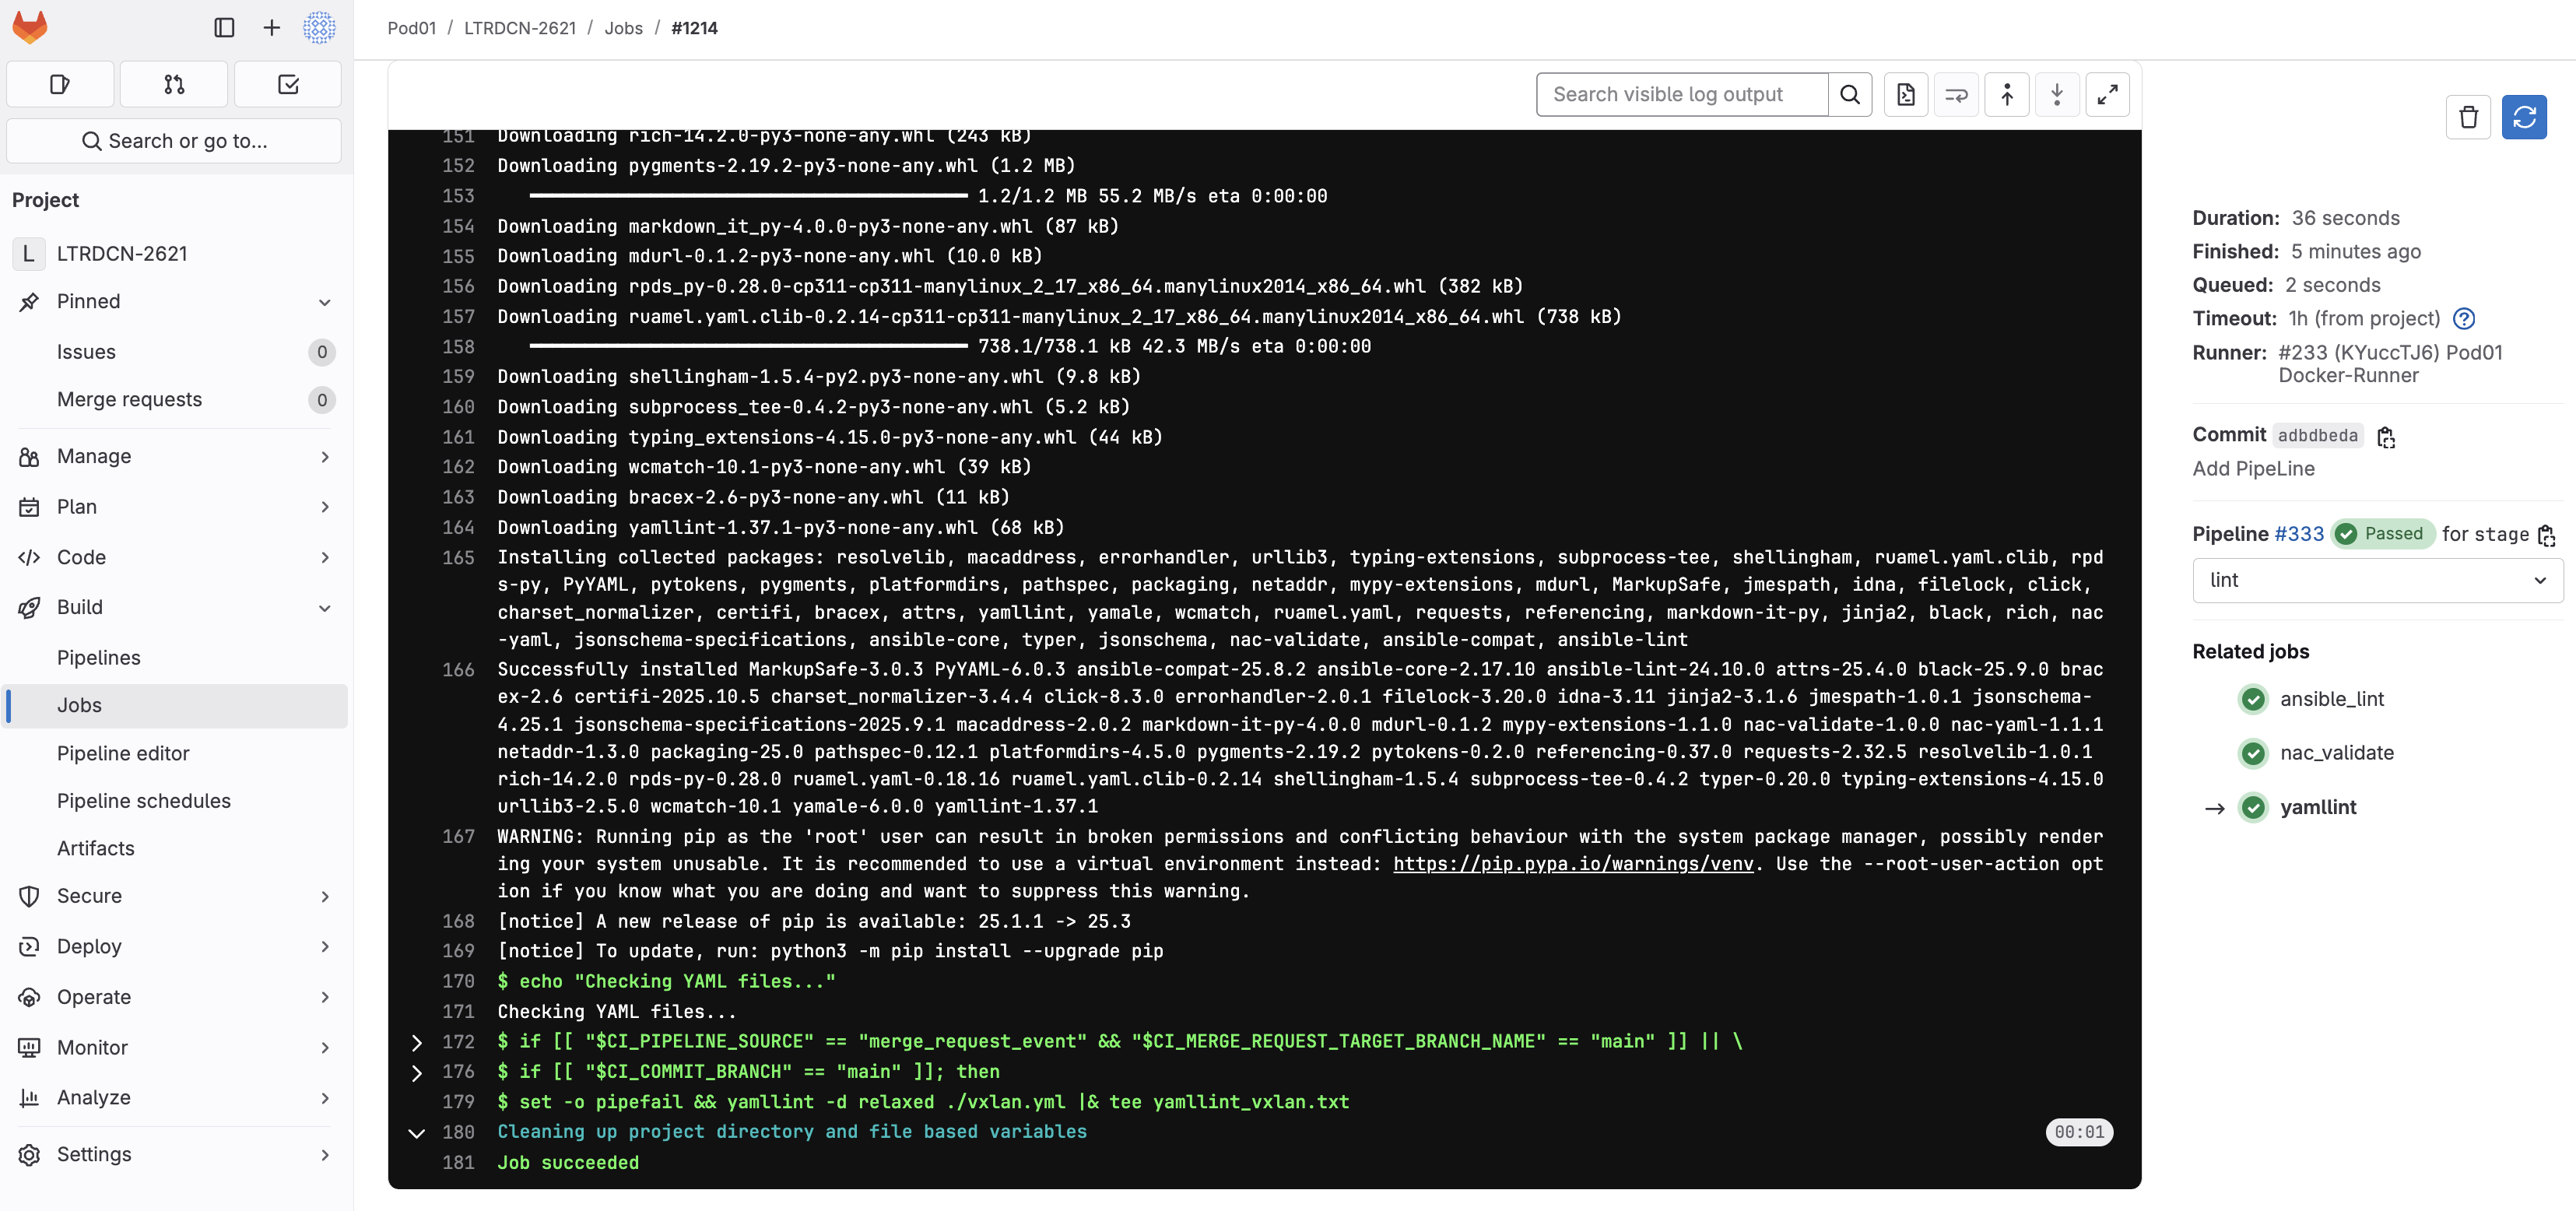This screenshot has height=1211, width=2576.
Task: Click the erase job log trash icon
Action: (2468, 118)
